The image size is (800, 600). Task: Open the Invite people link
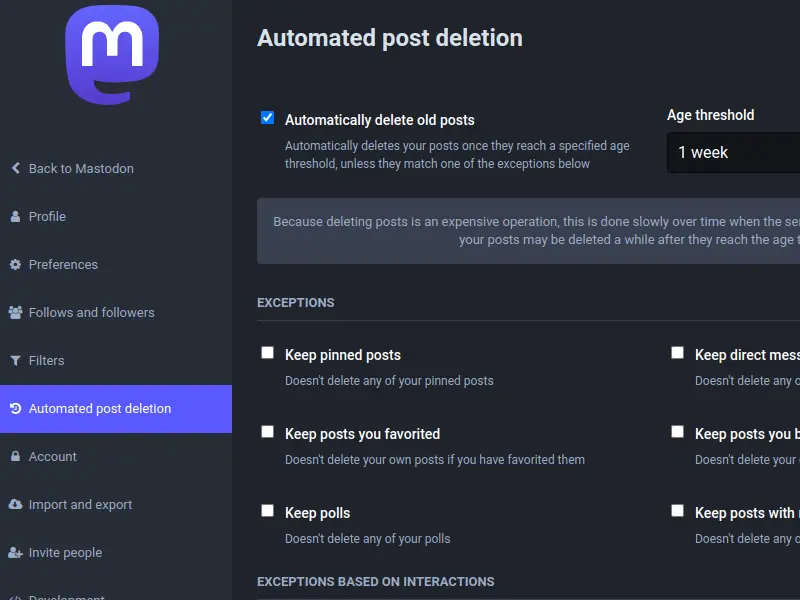65,553
